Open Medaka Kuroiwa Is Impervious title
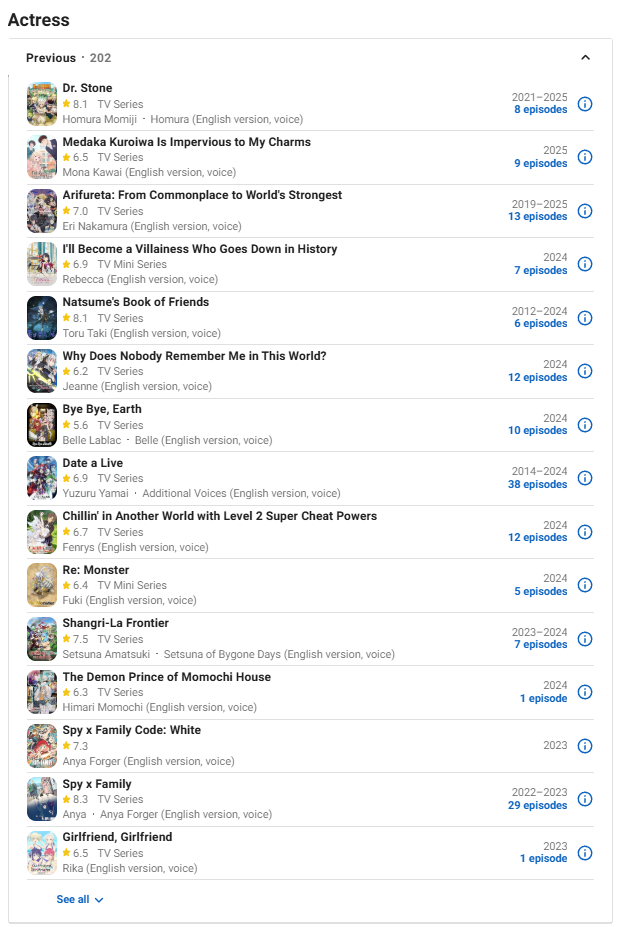This screenshot has width=621, height=927. (x=187, y=142)
